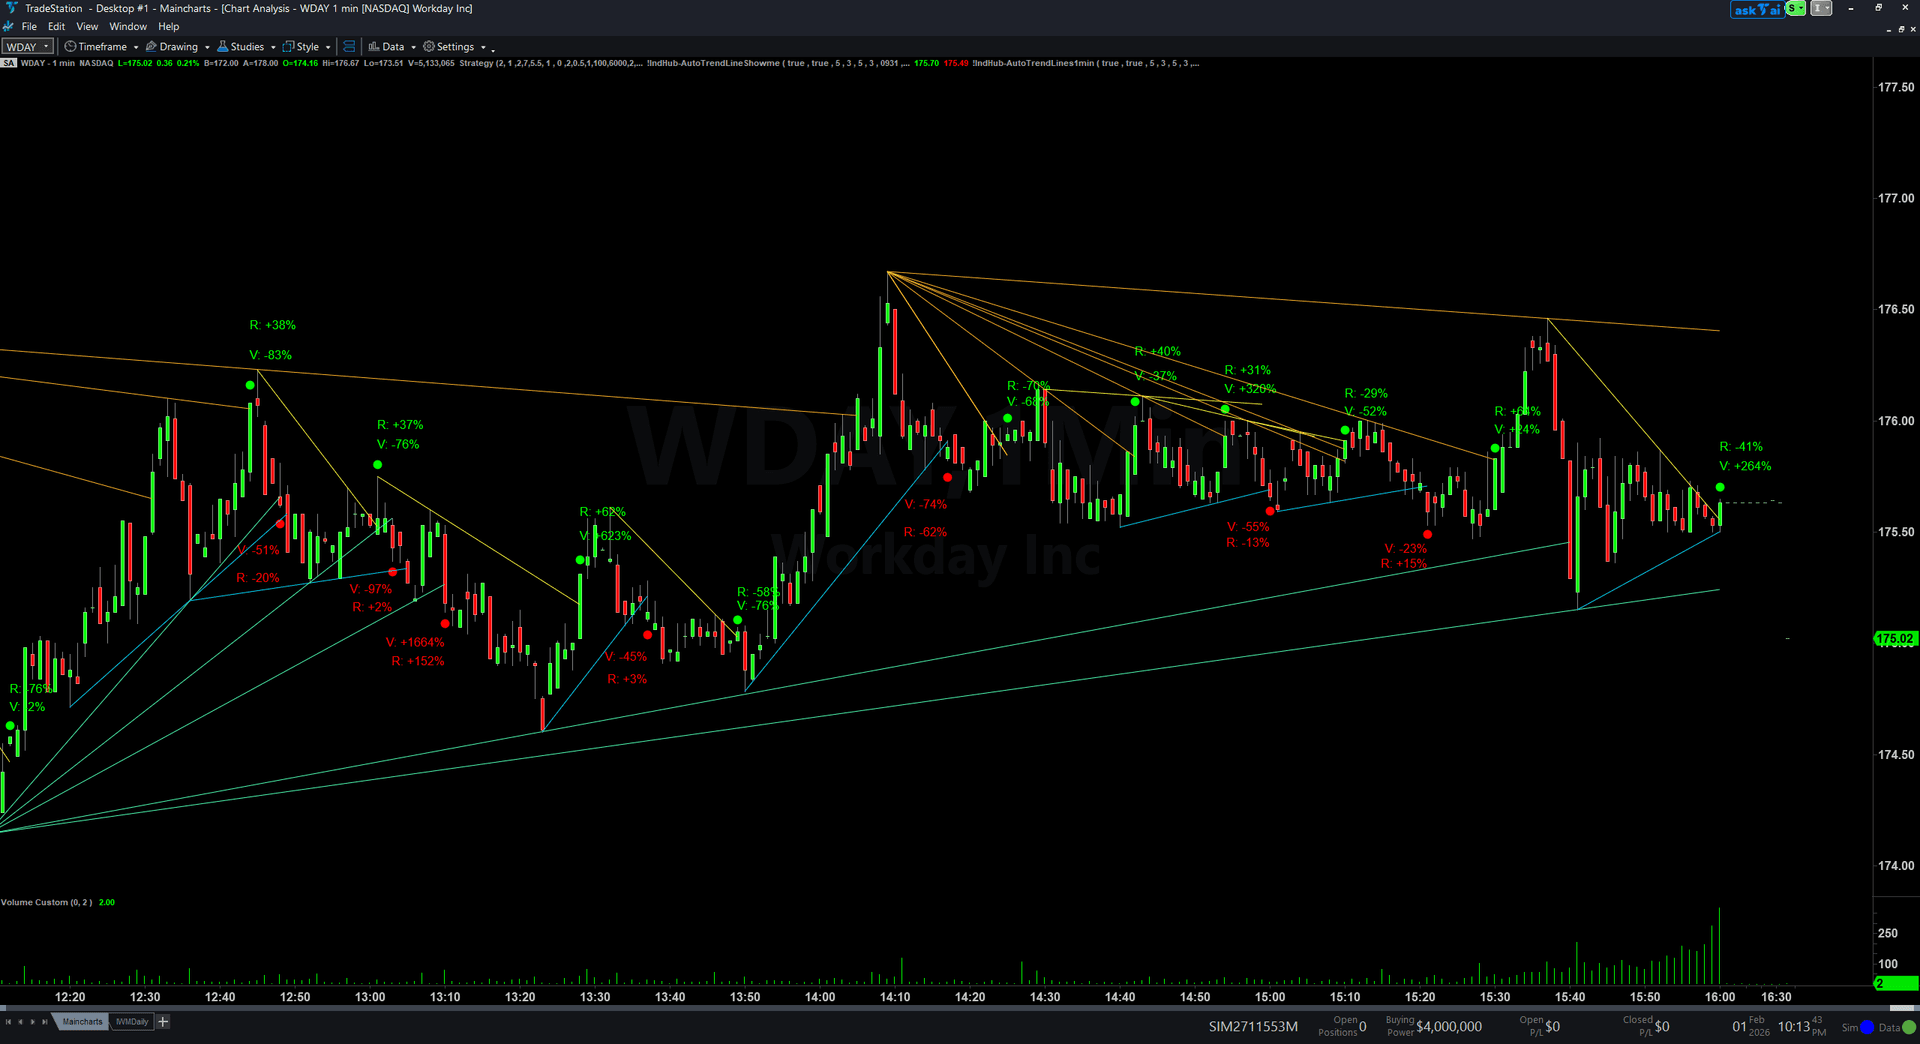Open the WDAY symbol dropdown

coord(44,46)
